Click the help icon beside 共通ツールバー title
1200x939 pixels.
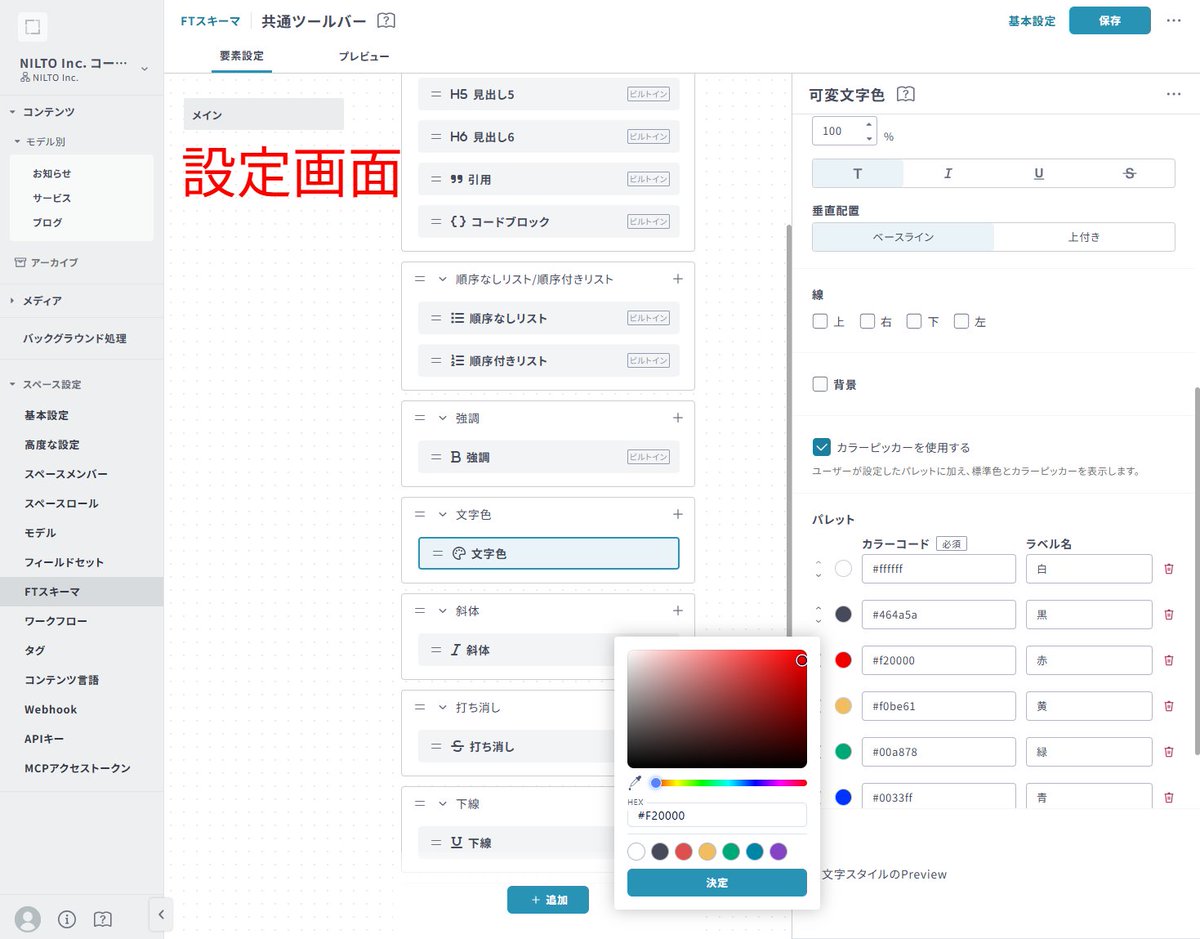[386, 20]
